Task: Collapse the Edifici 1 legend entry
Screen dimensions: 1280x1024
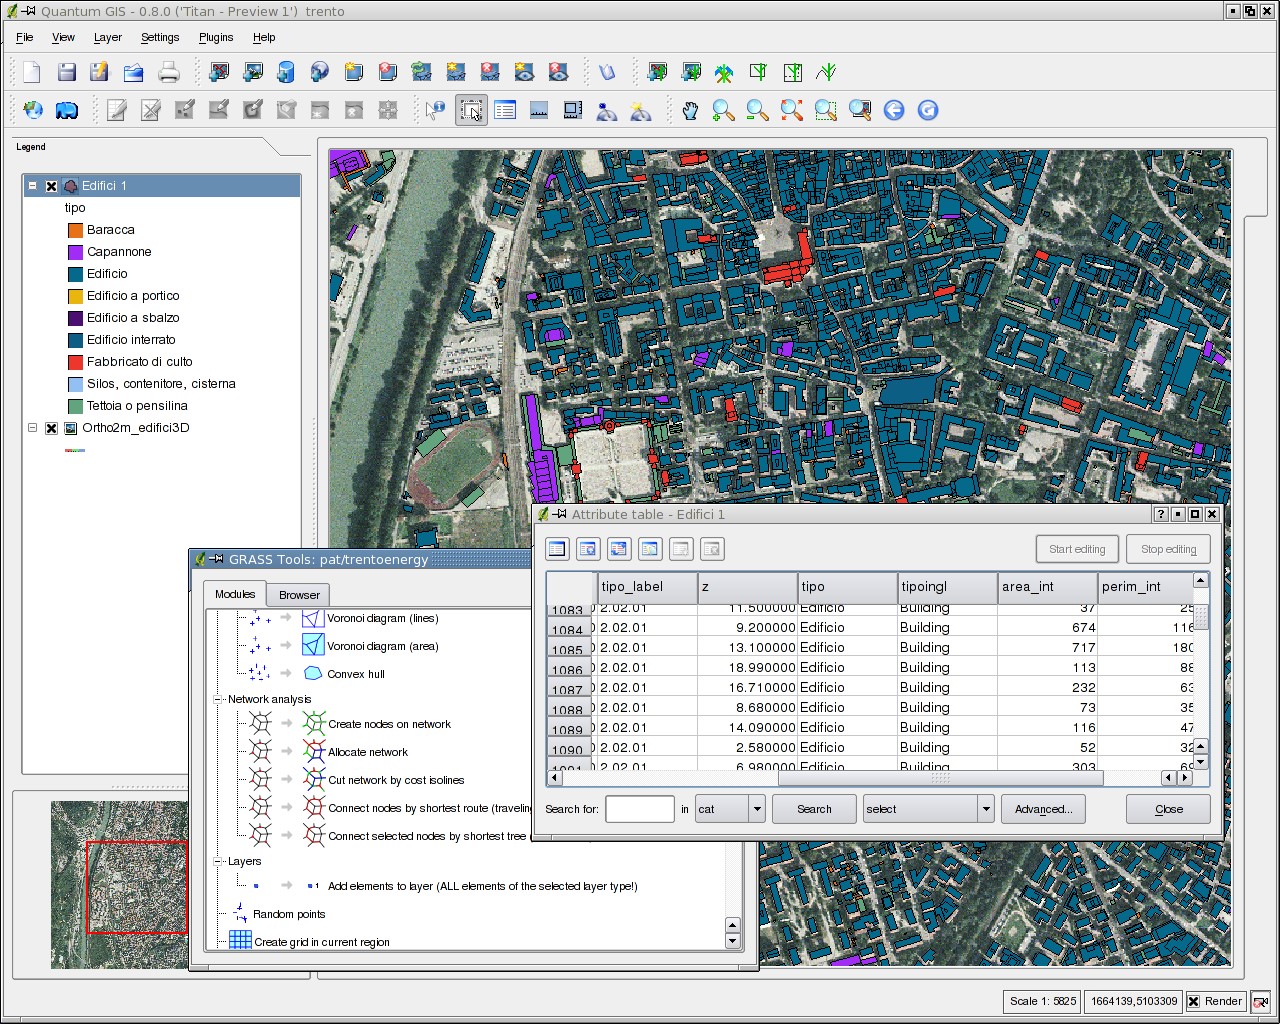Action: click(31, 186)
